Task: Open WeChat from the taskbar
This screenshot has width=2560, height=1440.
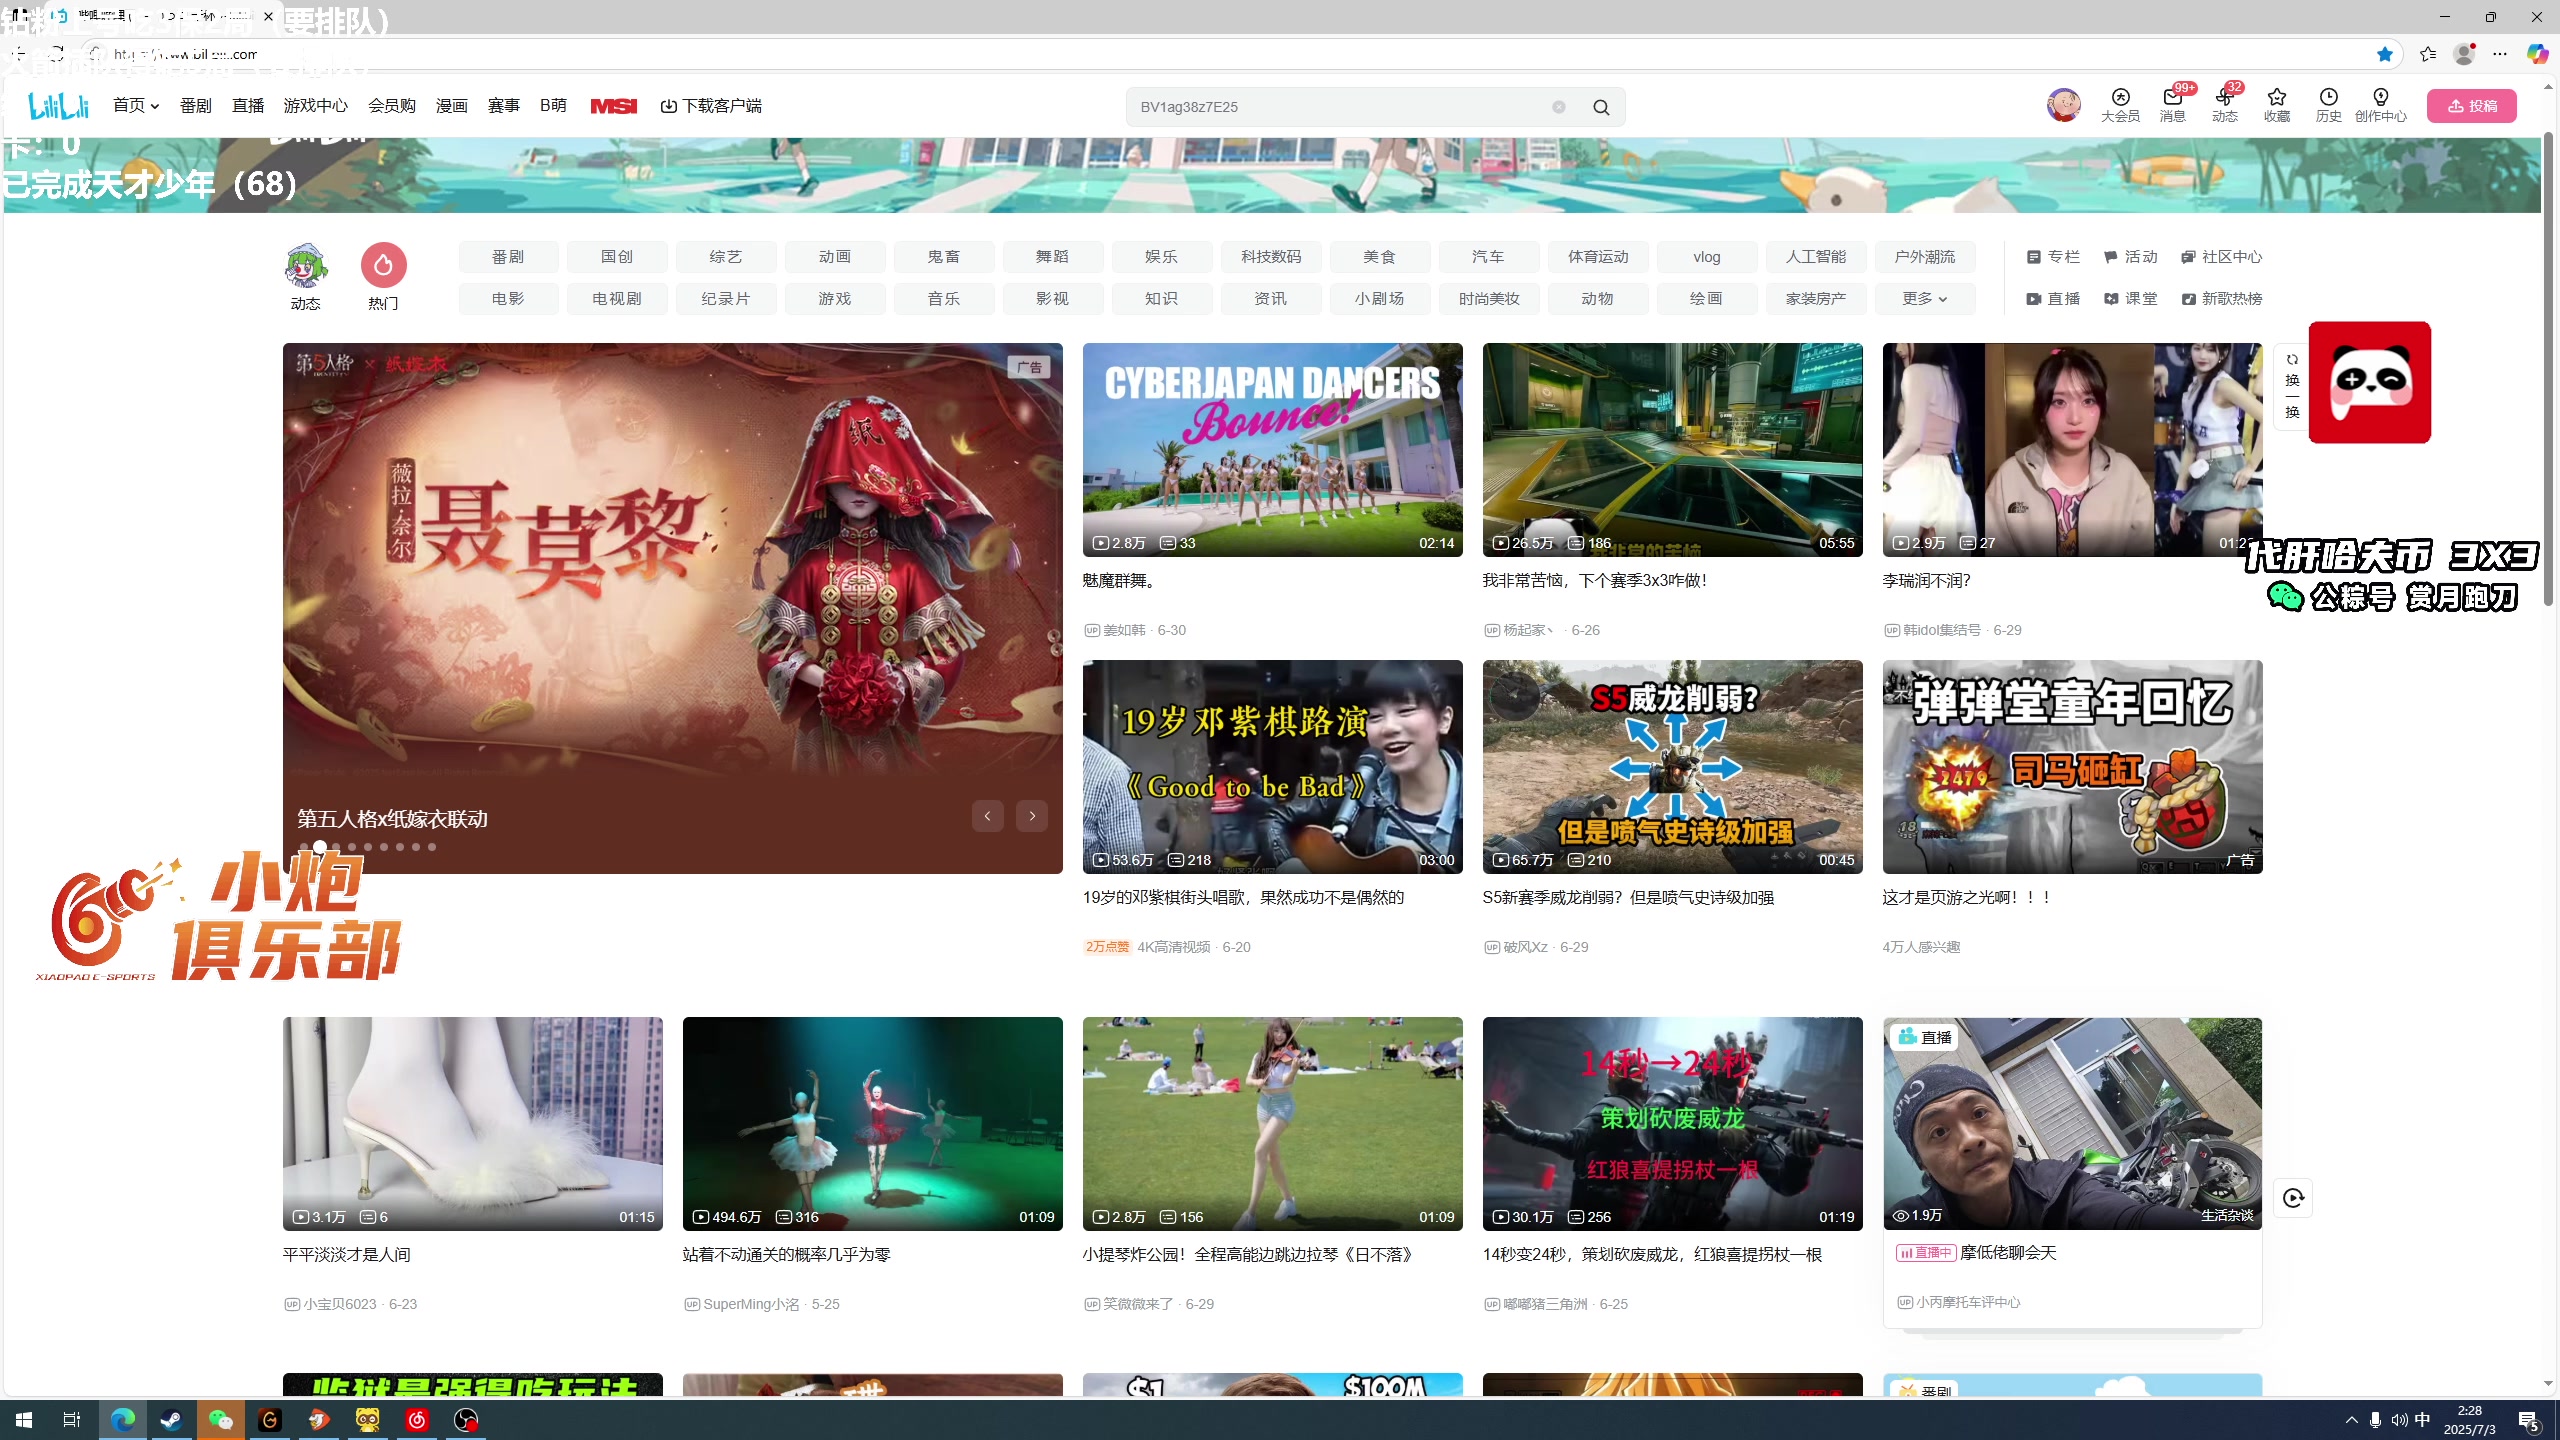Action: click(x=220, y=1420)
